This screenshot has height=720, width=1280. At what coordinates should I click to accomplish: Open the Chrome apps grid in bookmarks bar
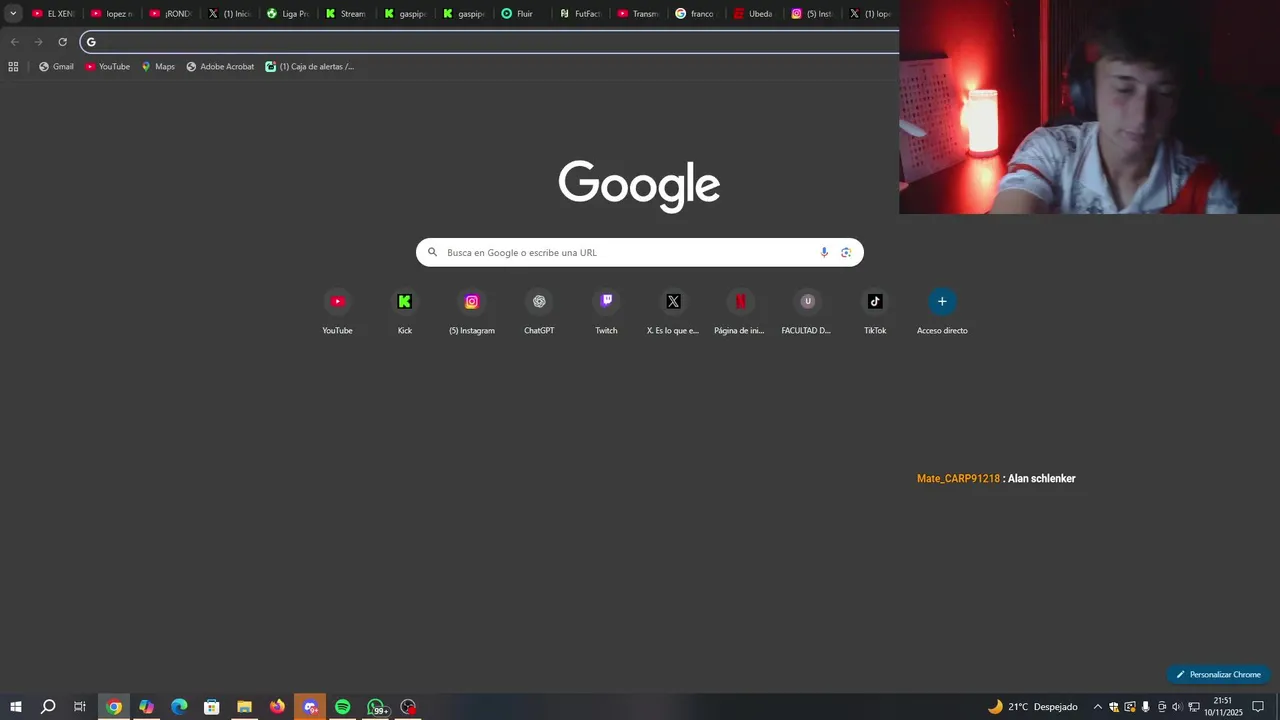13,67
